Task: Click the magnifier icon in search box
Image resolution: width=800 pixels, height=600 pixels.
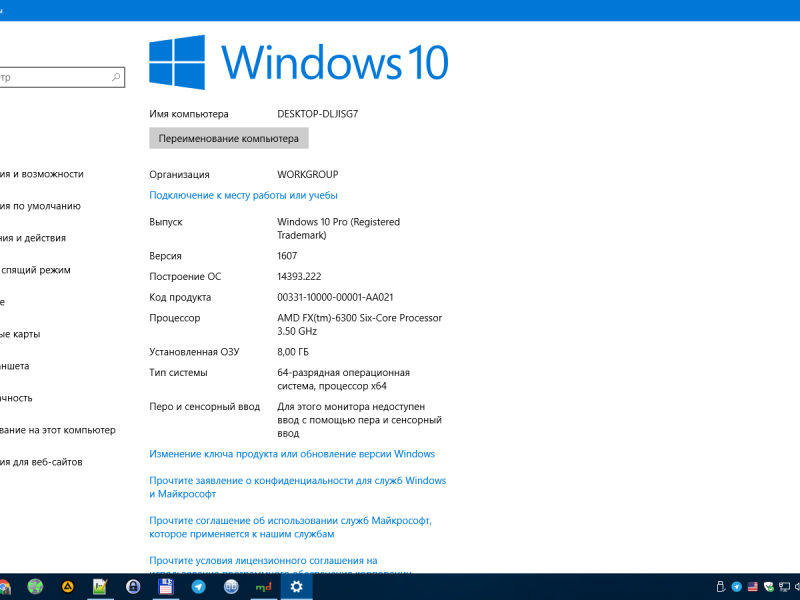Action: tap(116, 77)
